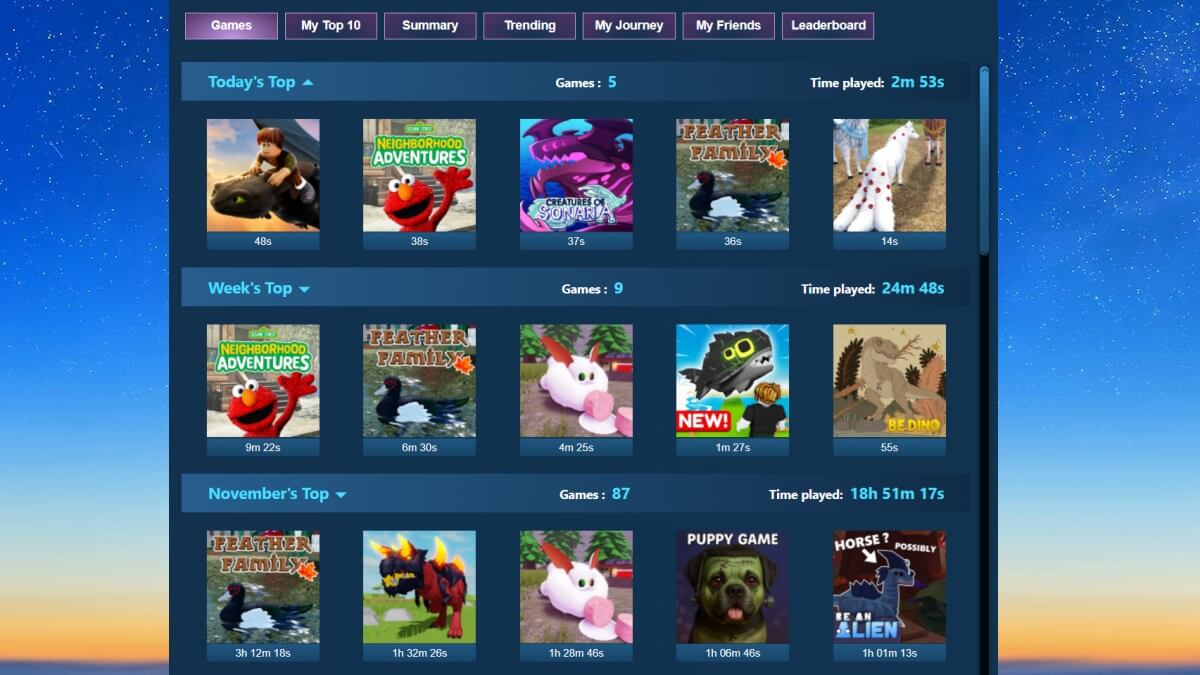Open the Leaderboard tab
This screenshot has height=675, width=1200.
(828, 26)
